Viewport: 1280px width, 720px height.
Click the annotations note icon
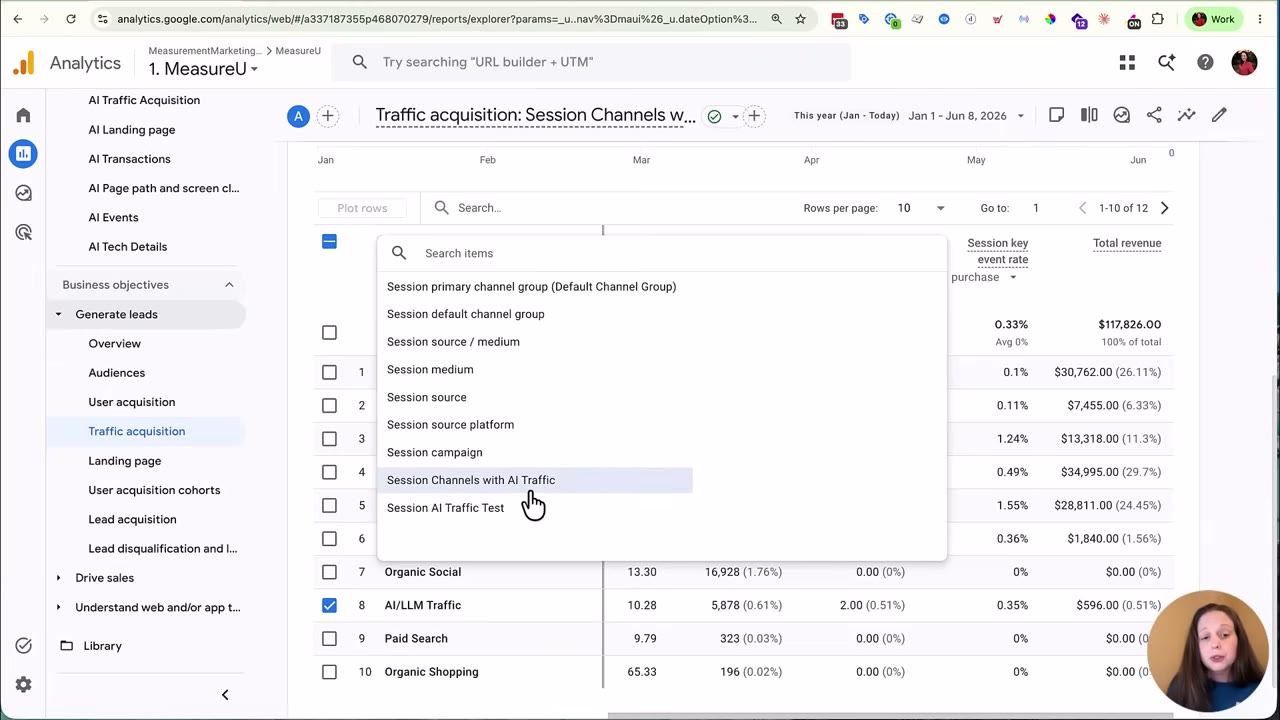click(x=1056, y=115)
